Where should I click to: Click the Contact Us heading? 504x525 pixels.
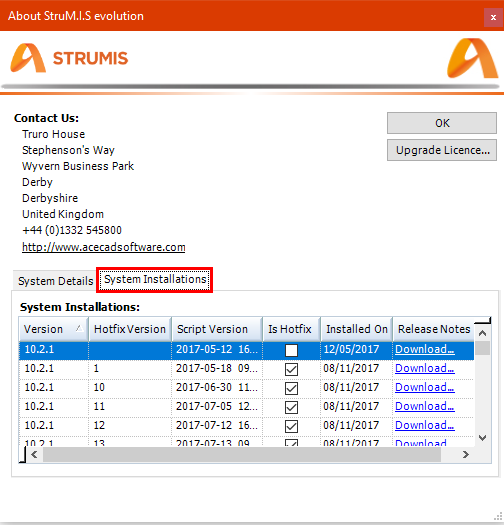click(x=46, y=118)
